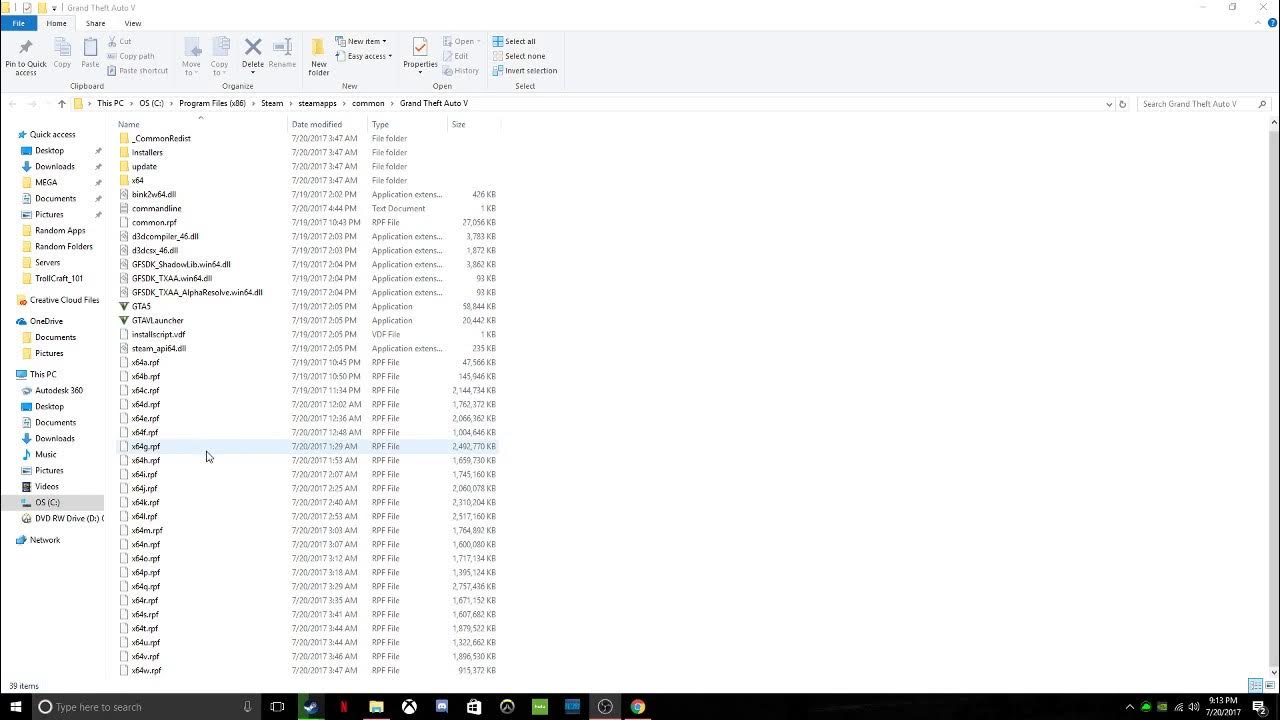Viewport: 1280px width, 720px height.
Task: Open the File menu tab
Action: tap(18, 23)
